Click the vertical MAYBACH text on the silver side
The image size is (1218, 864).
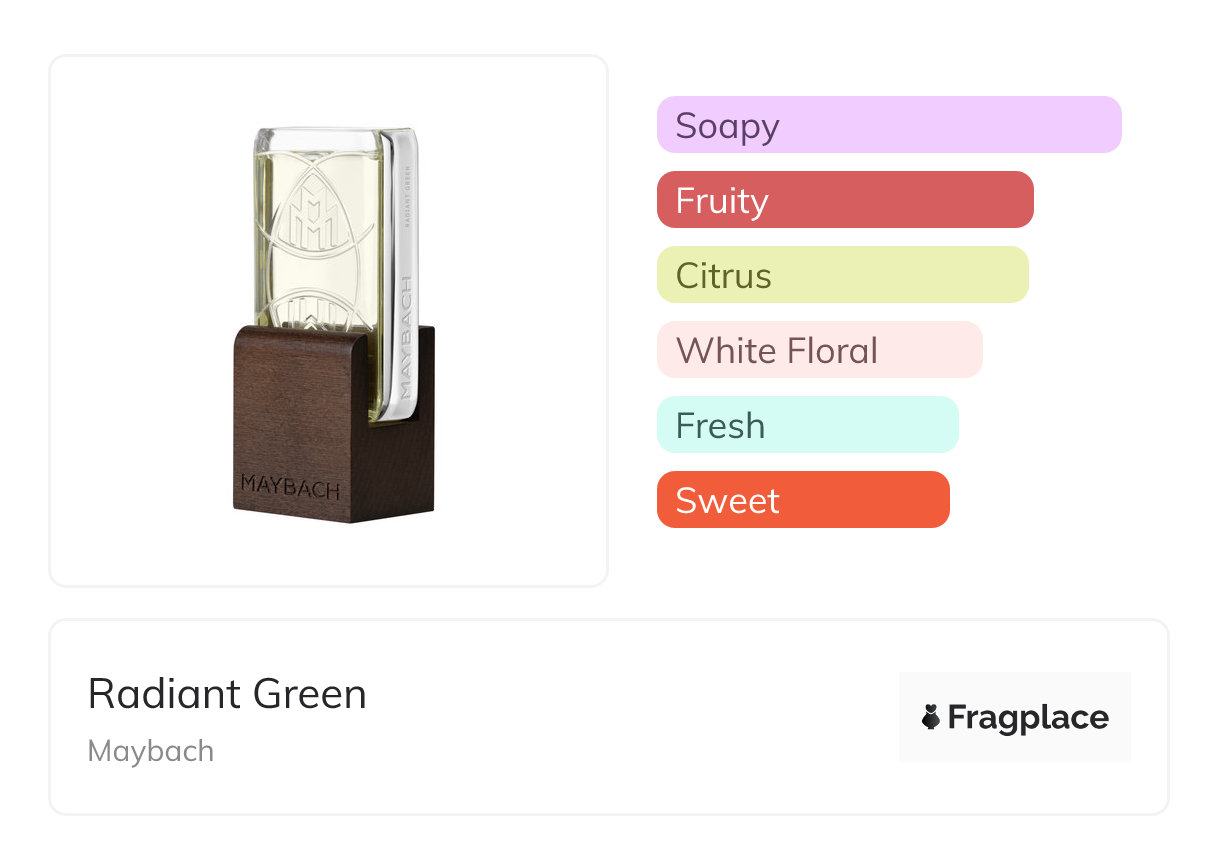405,339
